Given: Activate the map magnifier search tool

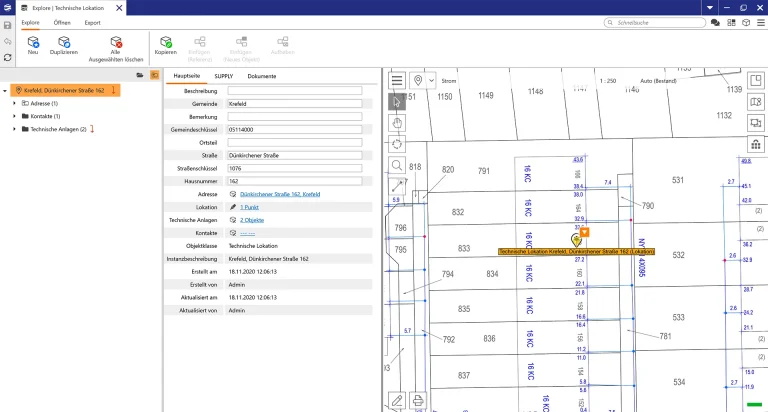Looking at the screenshot, I should pyautogui.click(x=397, y=165).
